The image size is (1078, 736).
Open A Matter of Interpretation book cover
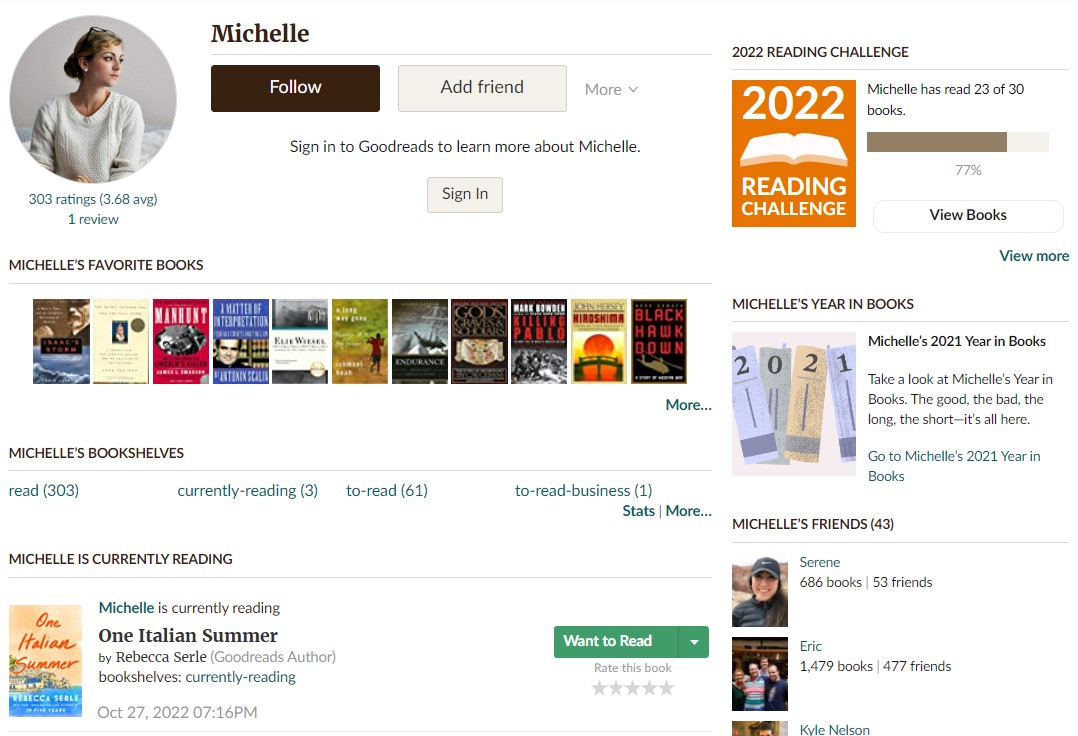pos(241,342)
